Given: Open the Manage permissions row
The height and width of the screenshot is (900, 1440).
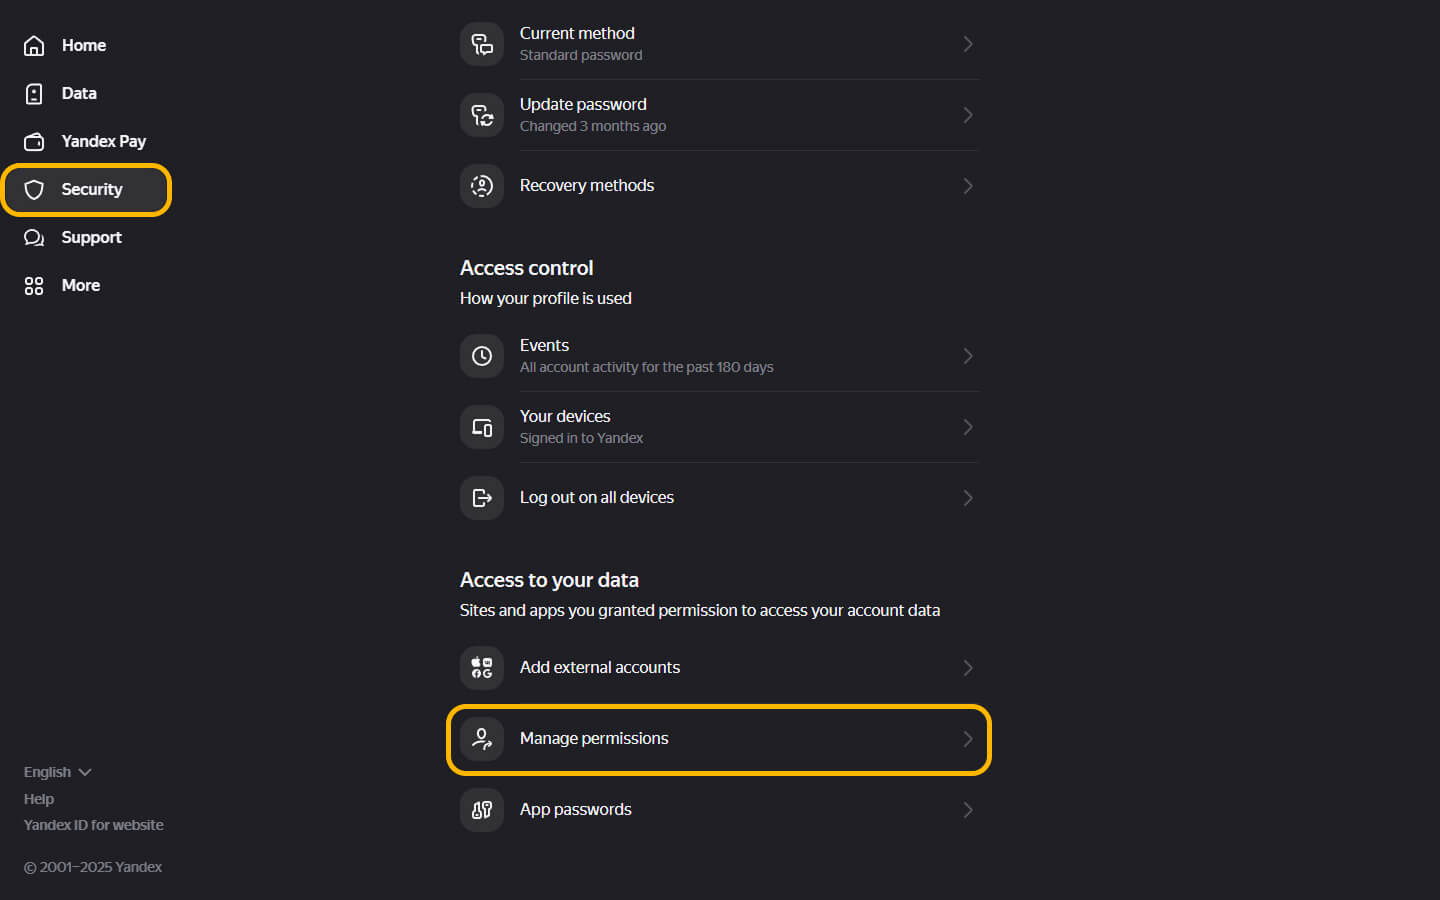Looking at the screenshot, I should (718, 739).
